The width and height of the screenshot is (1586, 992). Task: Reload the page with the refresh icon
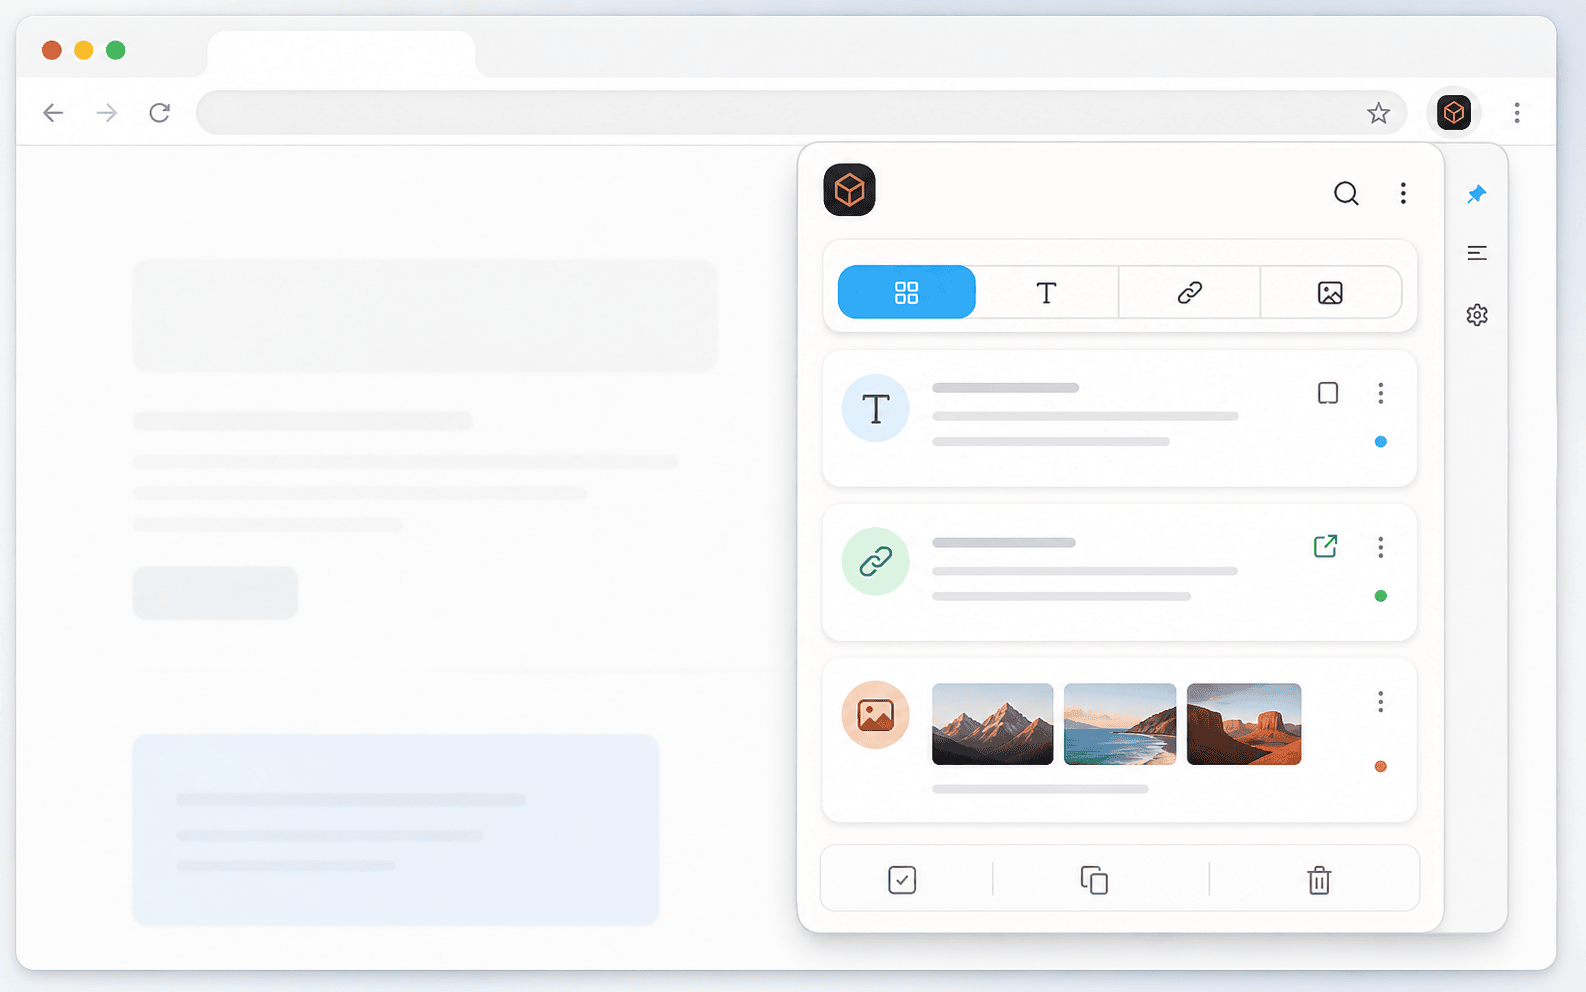160,113
